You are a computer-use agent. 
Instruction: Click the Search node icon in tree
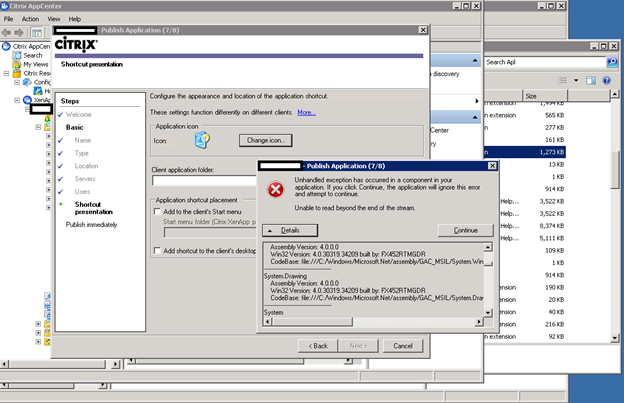(x=17, y=55)
